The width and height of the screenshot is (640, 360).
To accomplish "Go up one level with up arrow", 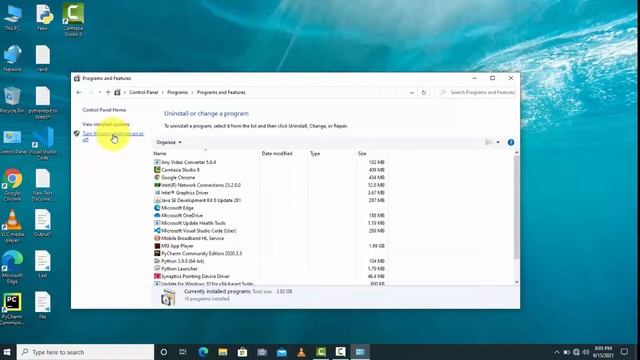I will tap(108, 93).
